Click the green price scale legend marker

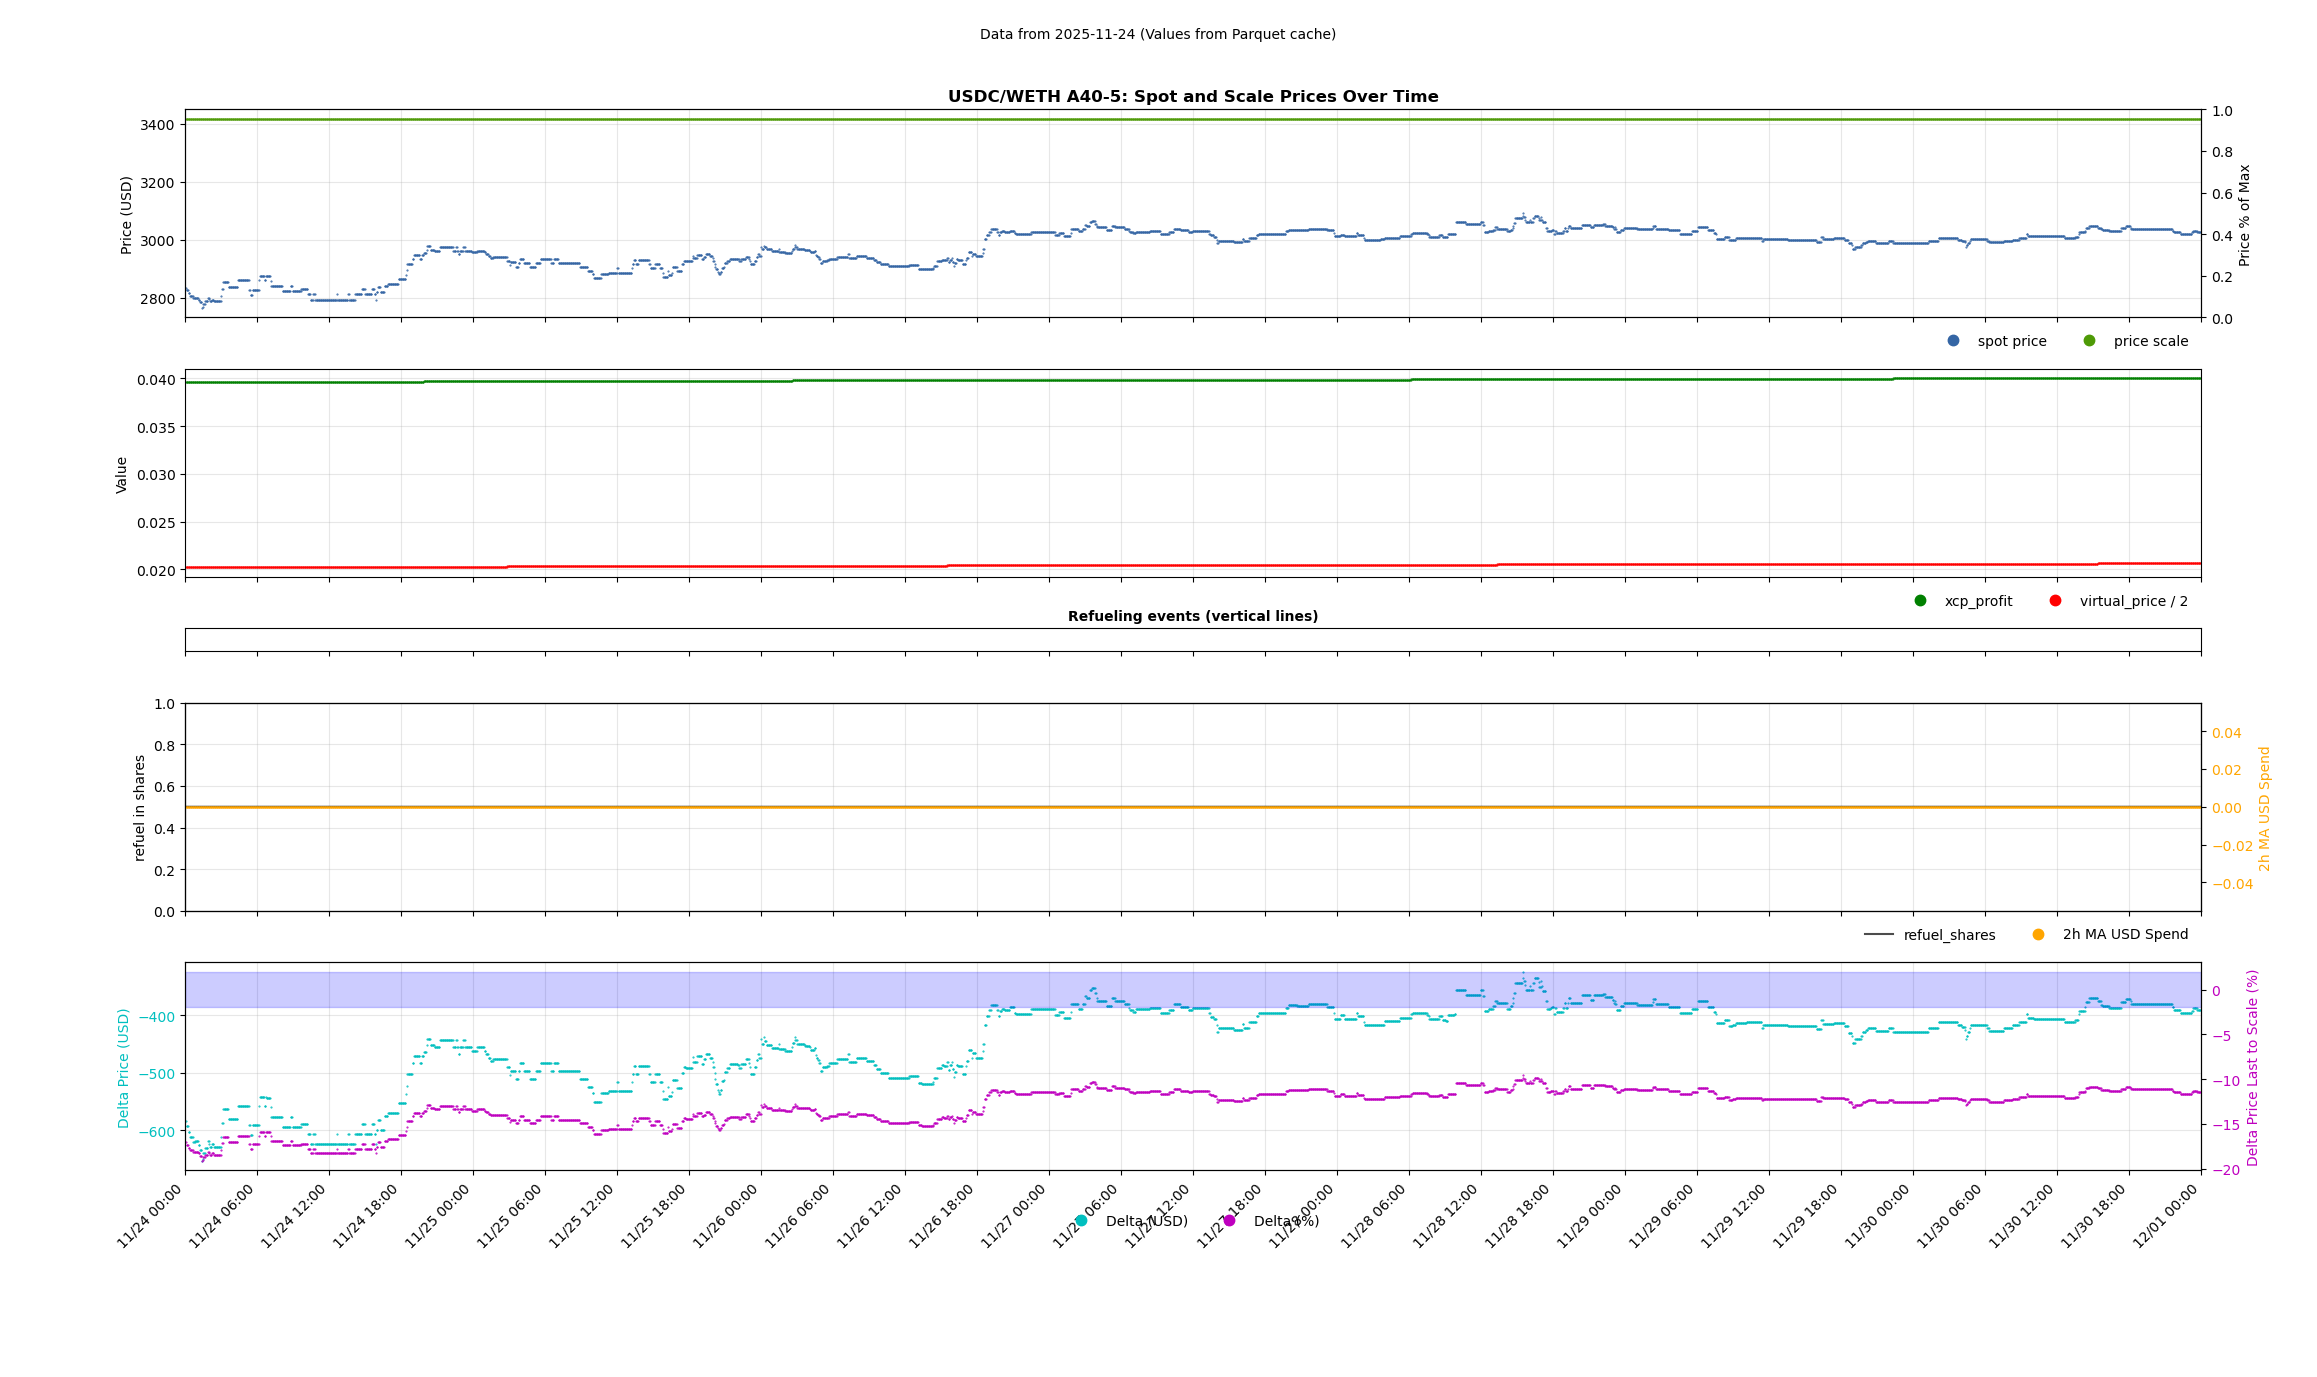click(2089, 341)
